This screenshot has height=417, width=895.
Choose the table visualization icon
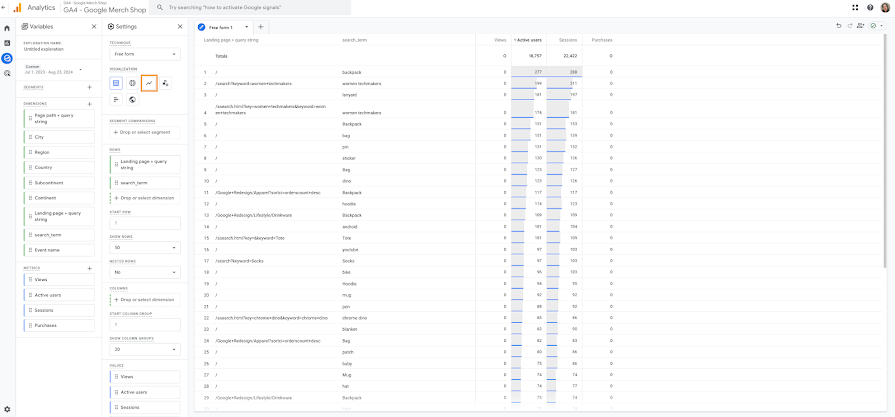116,83
